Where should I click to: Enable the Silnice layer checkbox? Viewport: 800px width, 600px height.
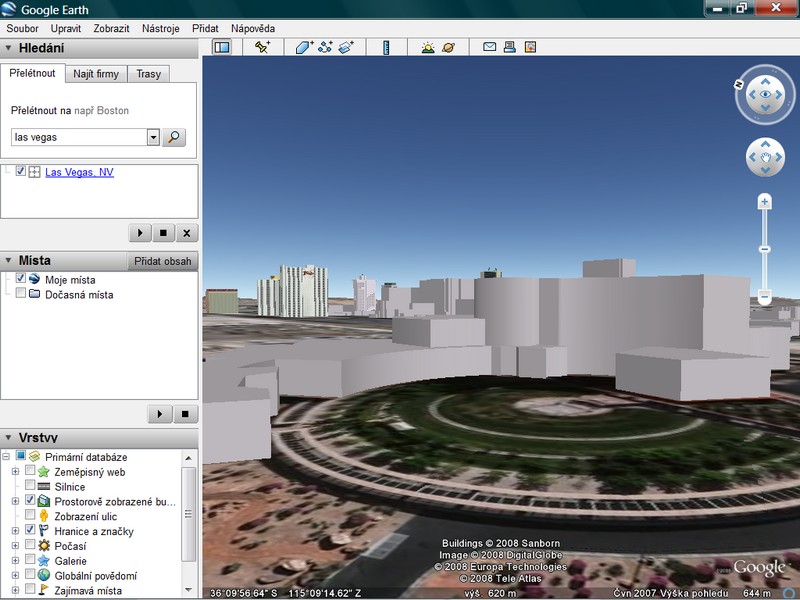(30, 485)
